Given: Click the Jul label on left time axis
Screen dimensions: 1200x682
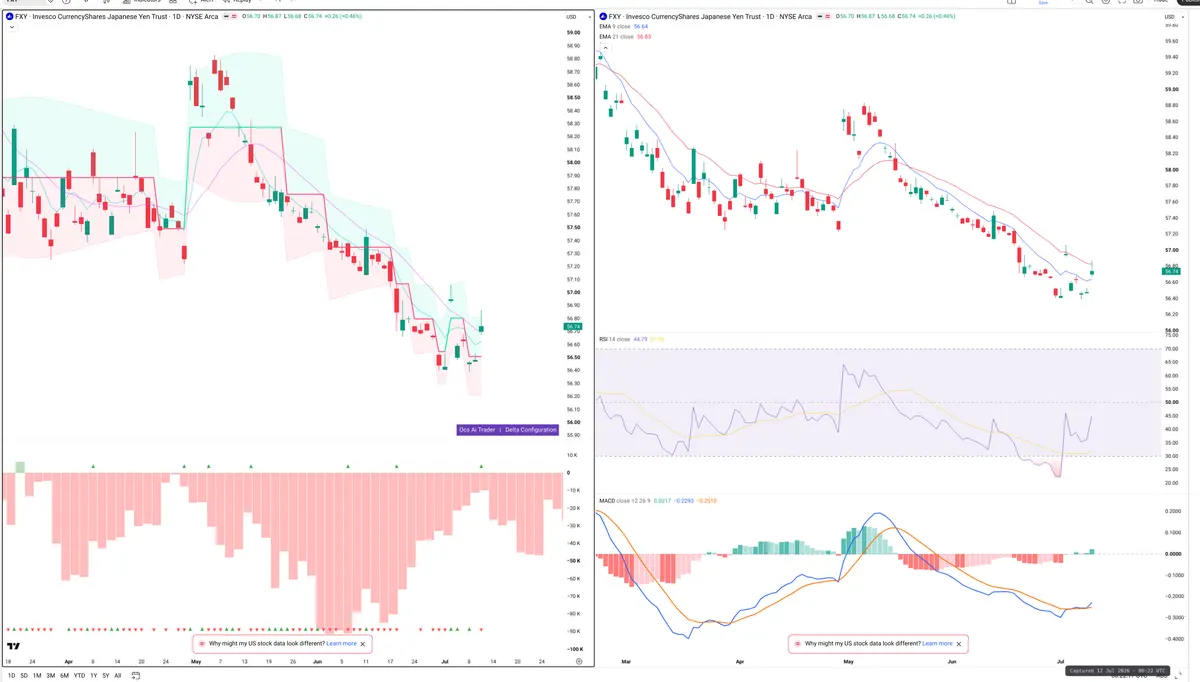Looking at the screenshot, I should click(444, 661).
